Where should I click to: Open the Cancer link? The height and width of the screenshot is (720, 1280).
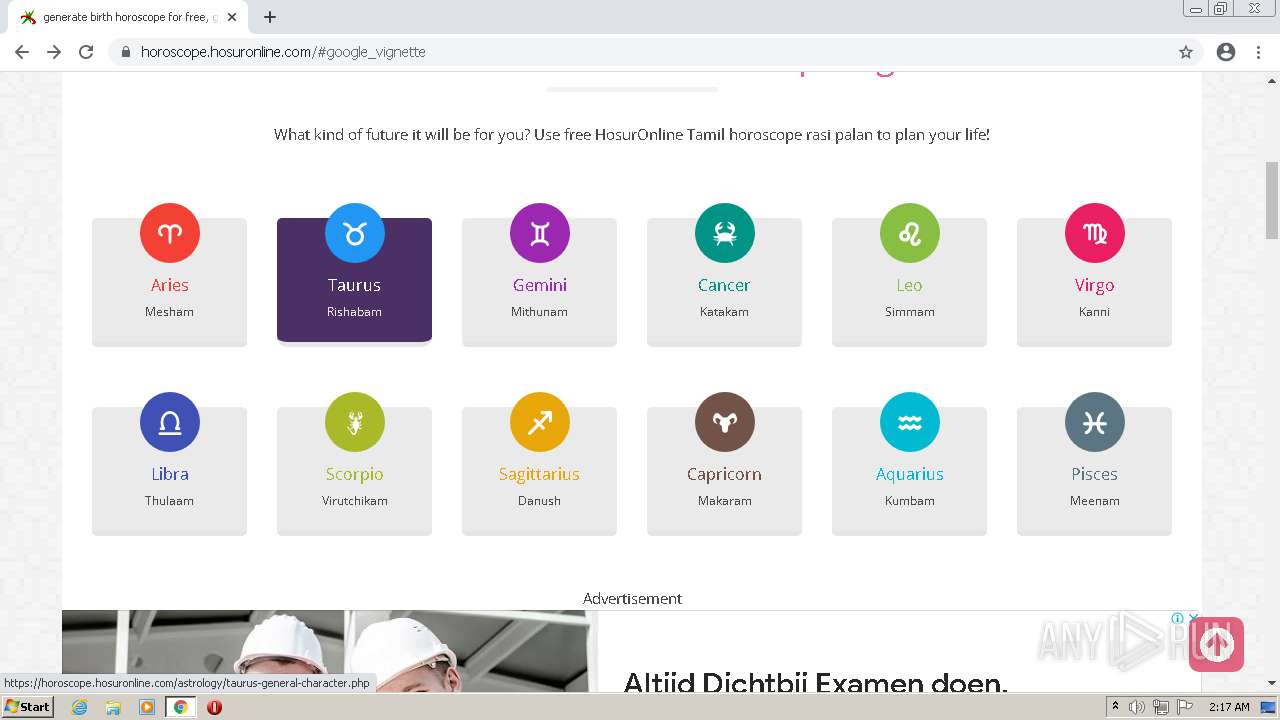point(724,285)
